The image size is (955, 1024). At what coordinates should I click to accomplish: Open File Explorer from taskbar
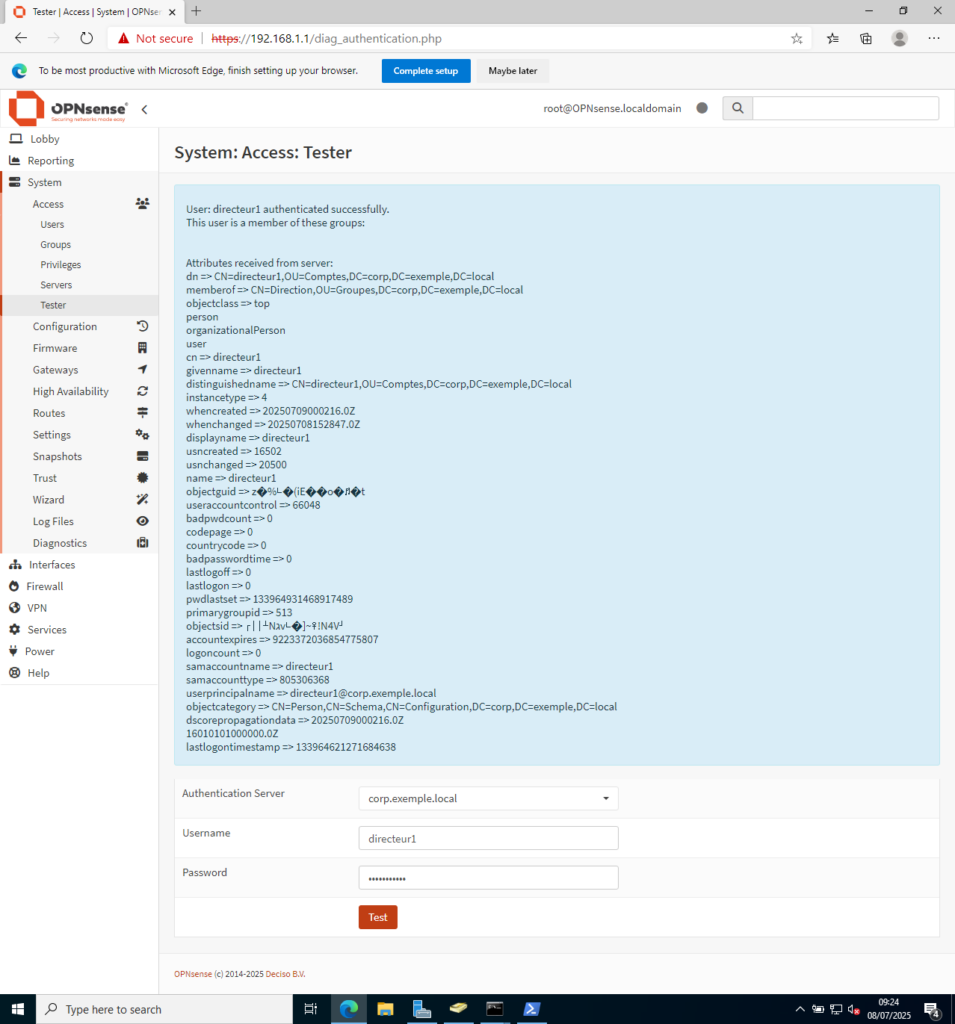(x=385, y=1009)
